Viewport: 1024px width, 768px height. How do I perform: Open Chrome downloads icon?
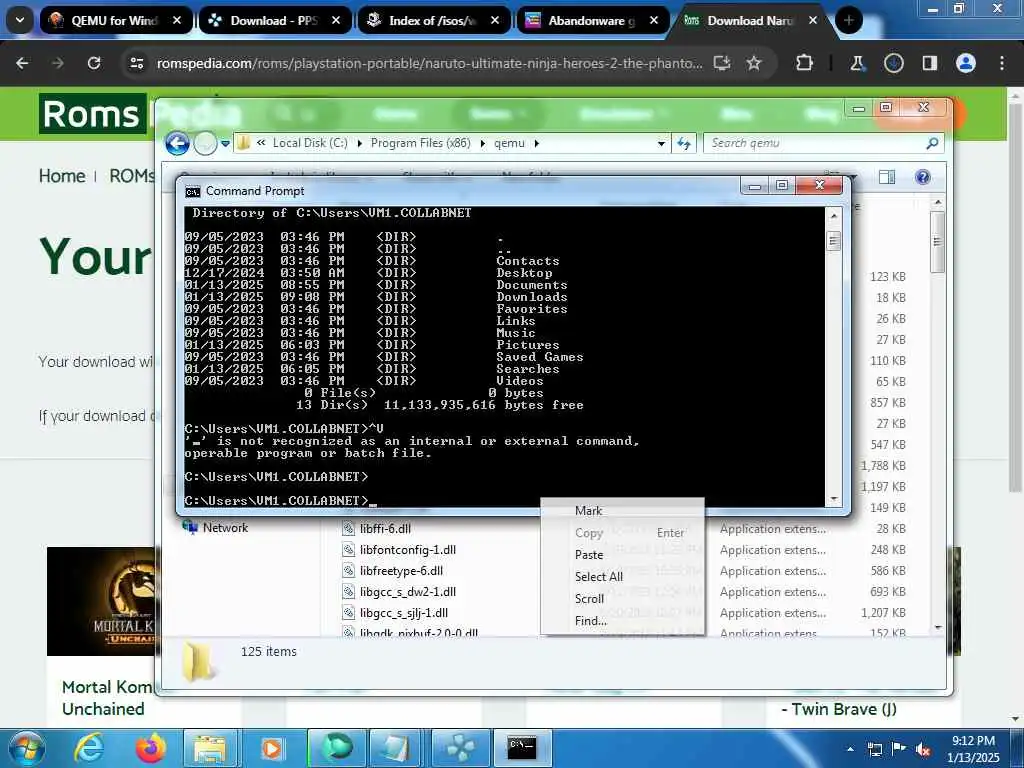click(x=893, y=63)
